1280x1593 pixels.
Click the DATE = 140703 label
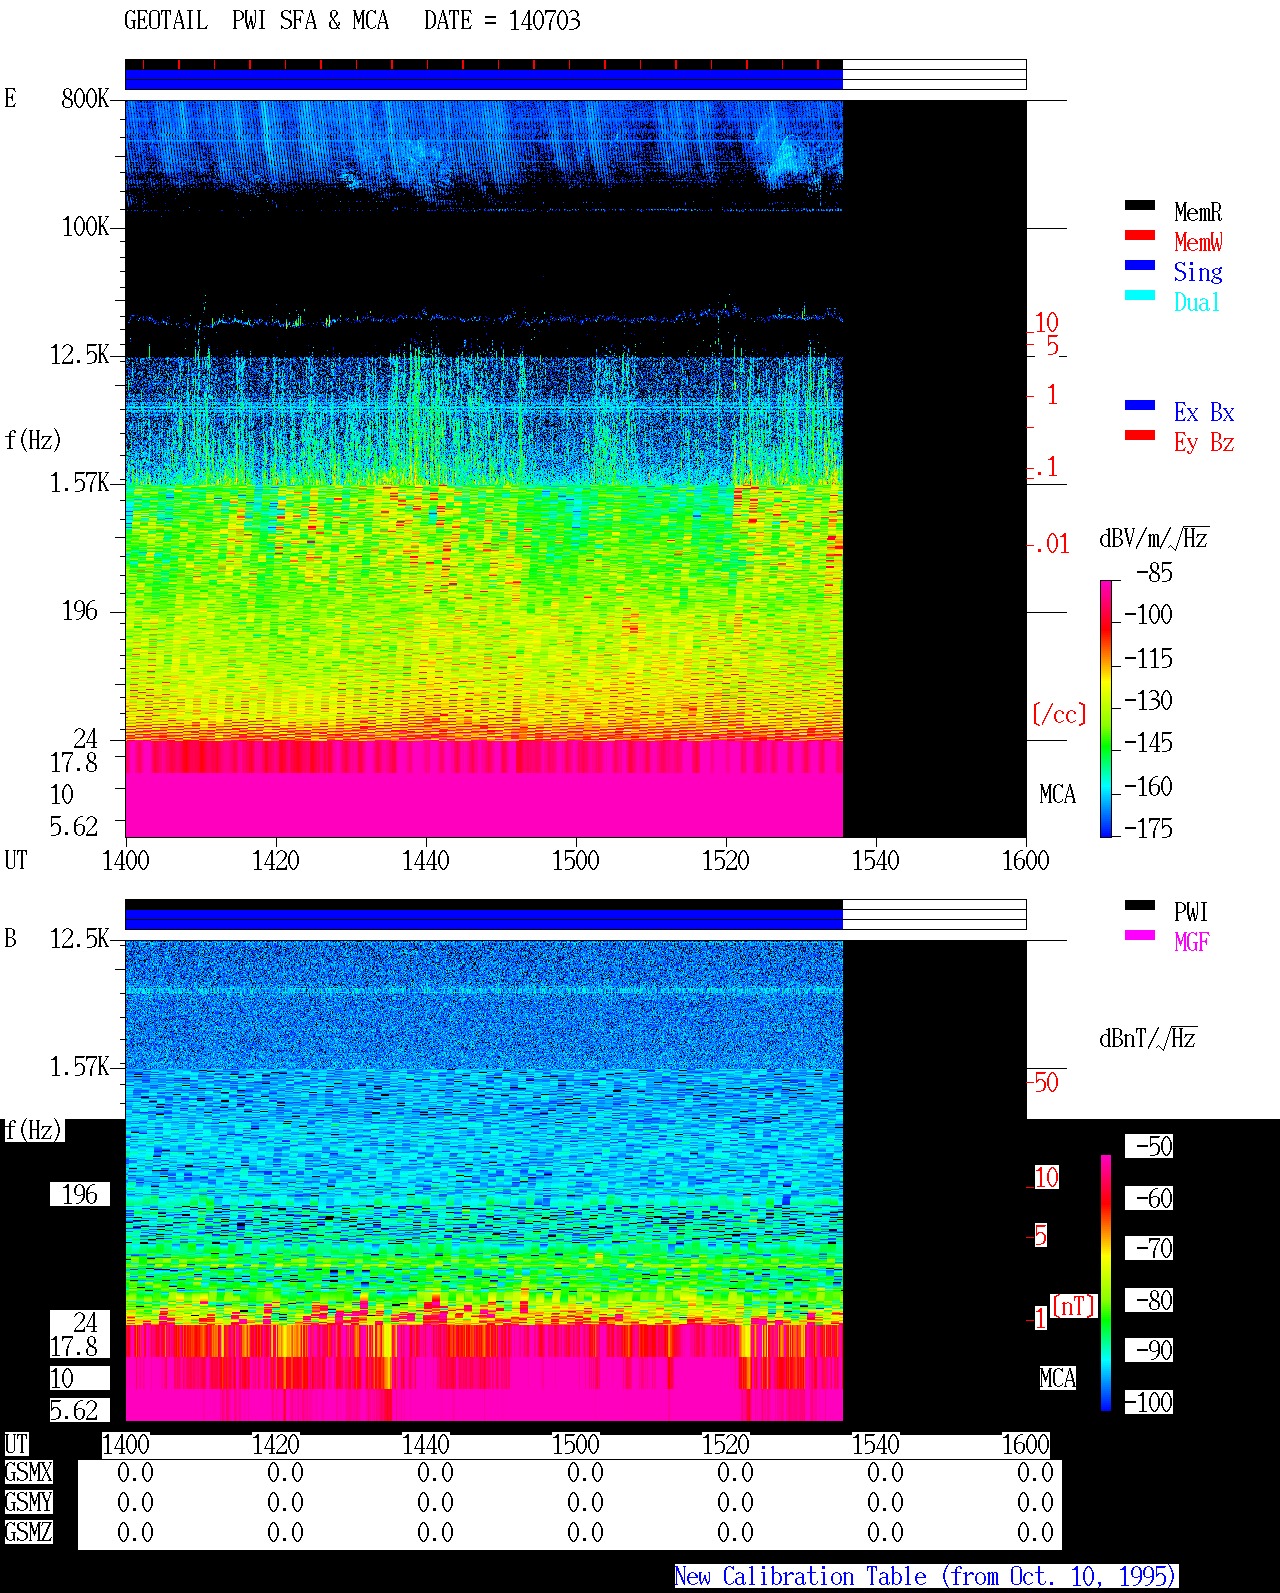[x=502, y=21]
